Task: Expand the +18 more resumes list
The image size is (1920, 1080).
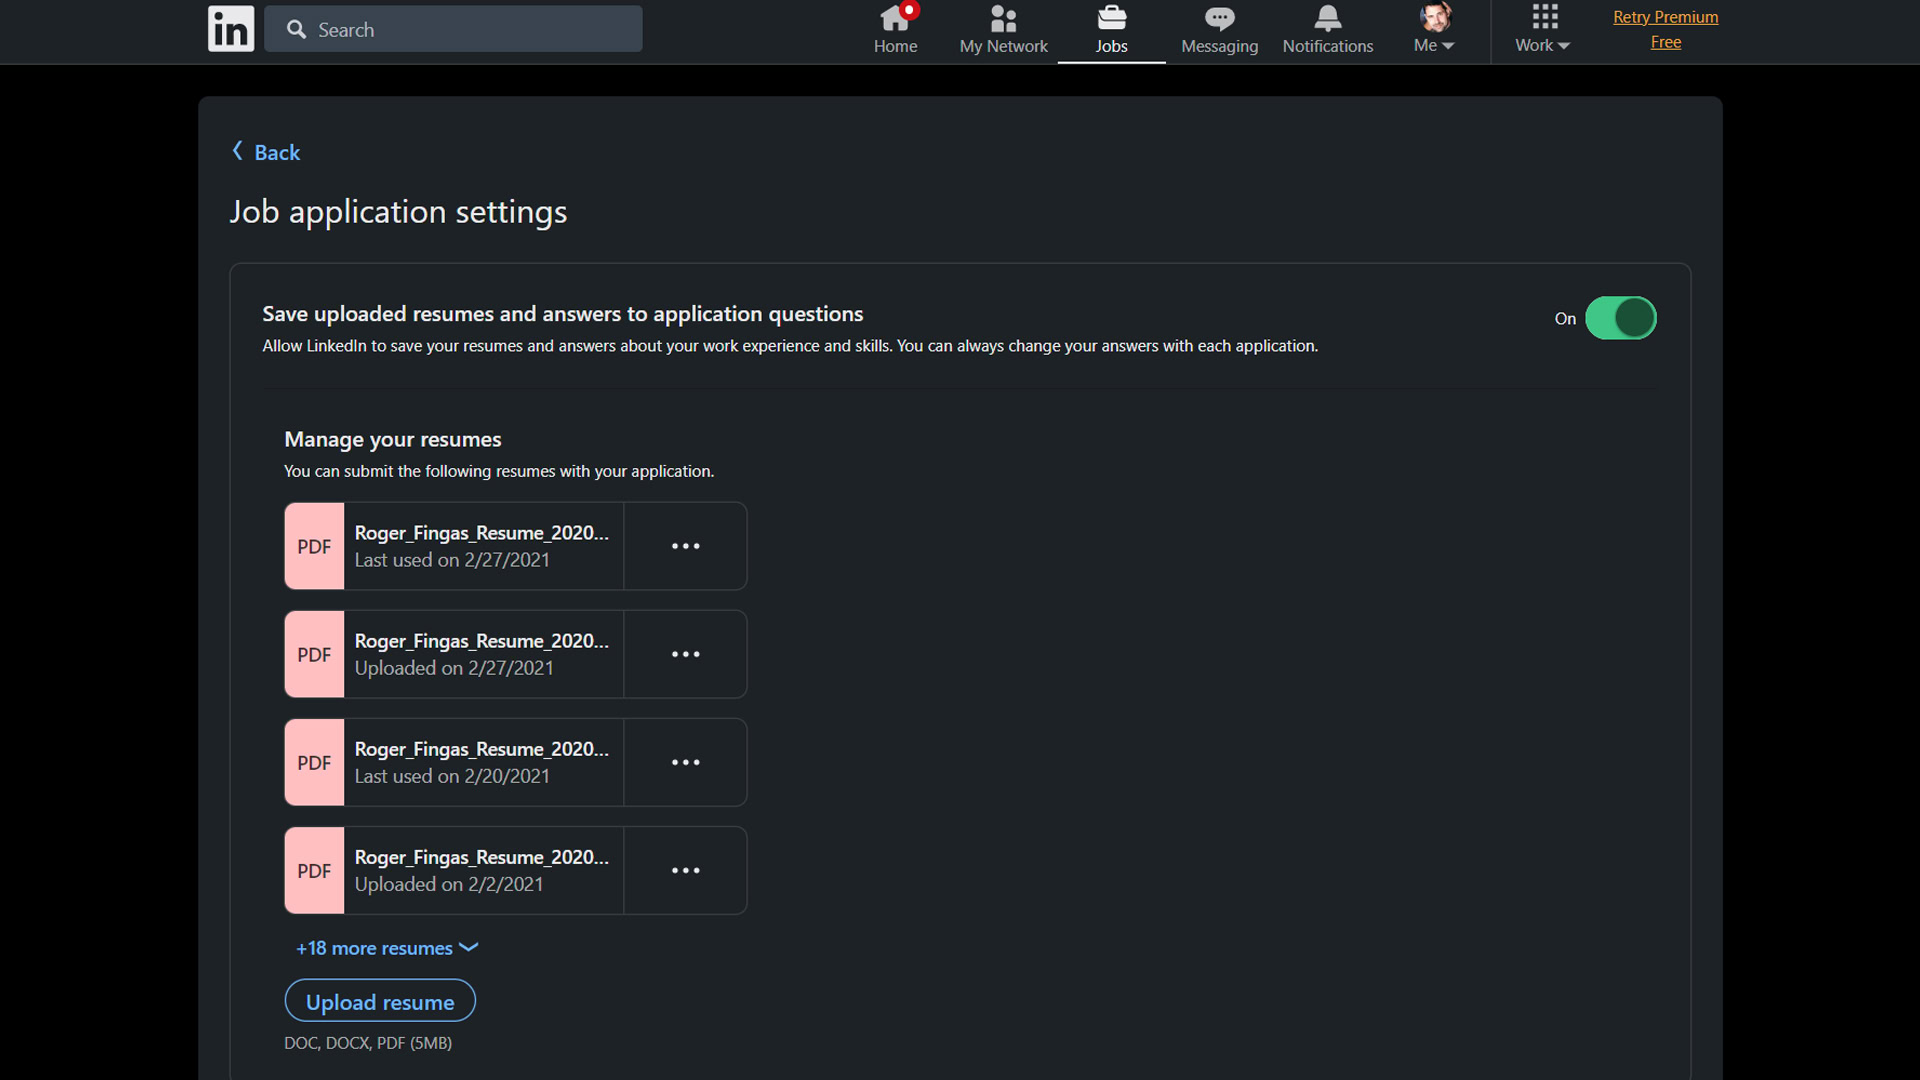Action: click(386, 948)
